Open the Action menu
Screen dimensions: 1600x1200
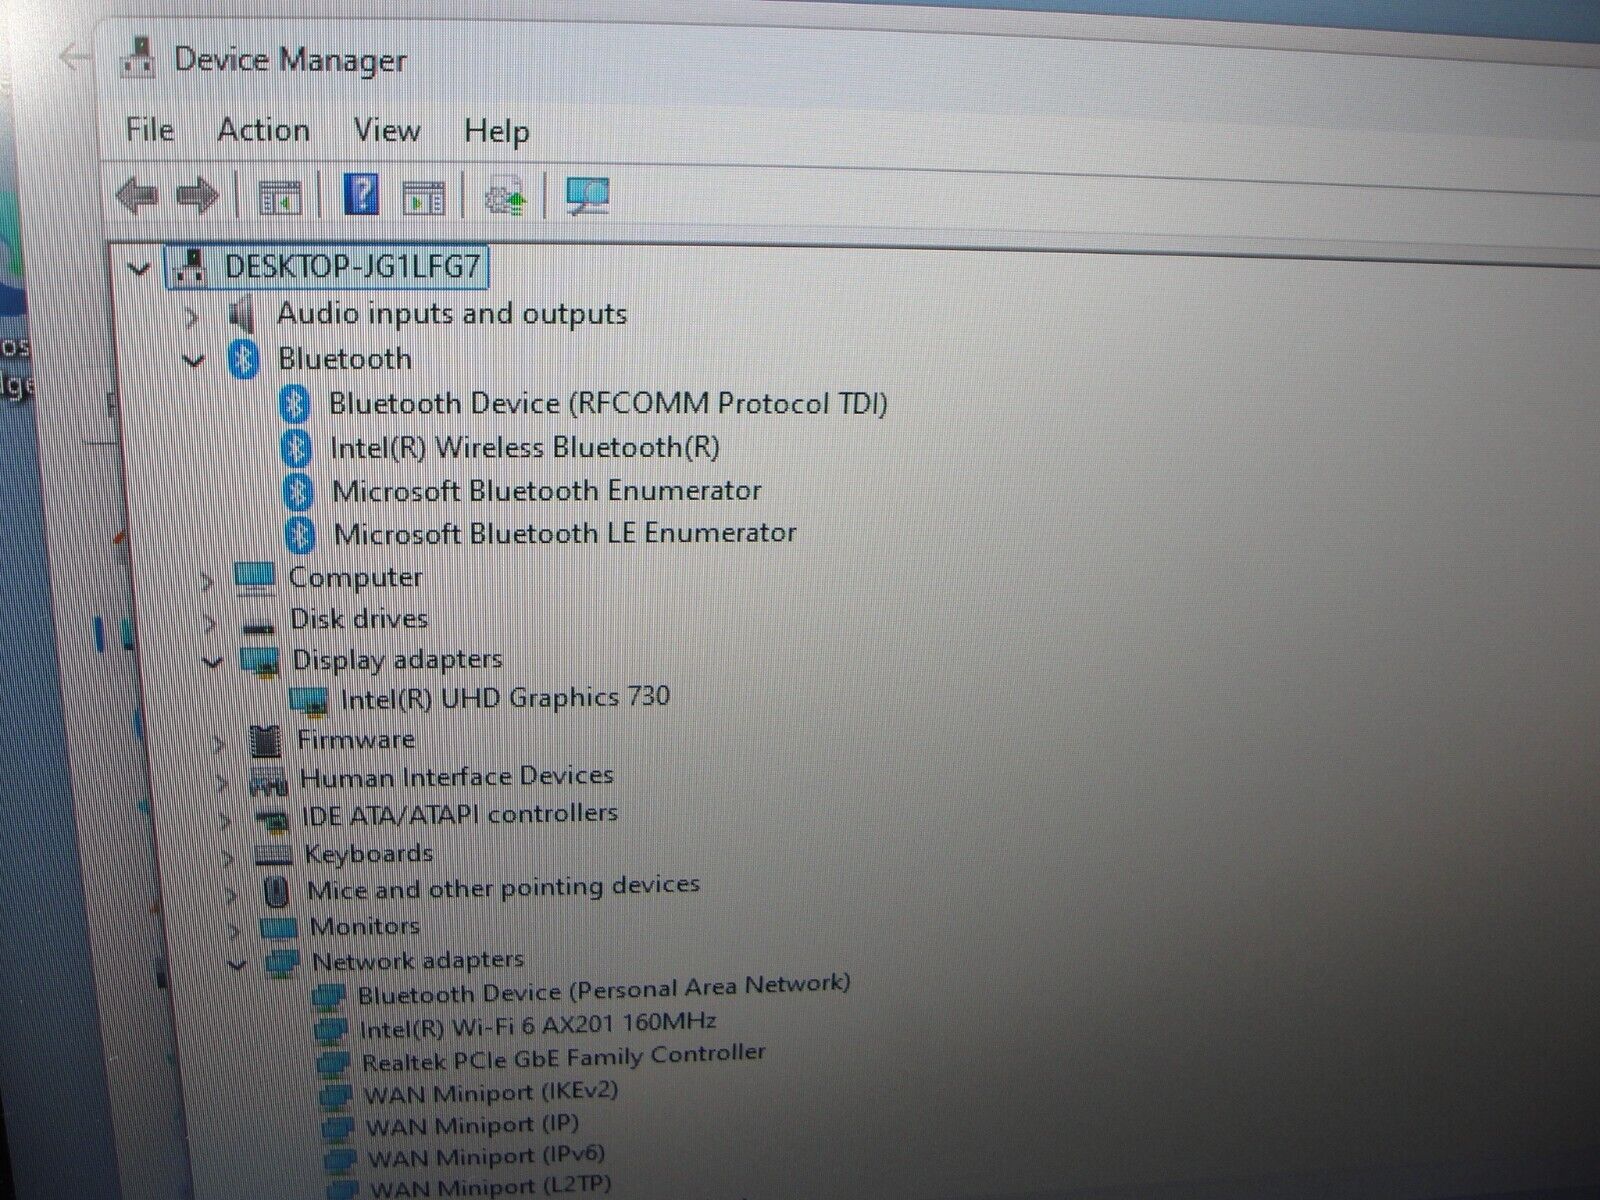[x=263, y=130]
